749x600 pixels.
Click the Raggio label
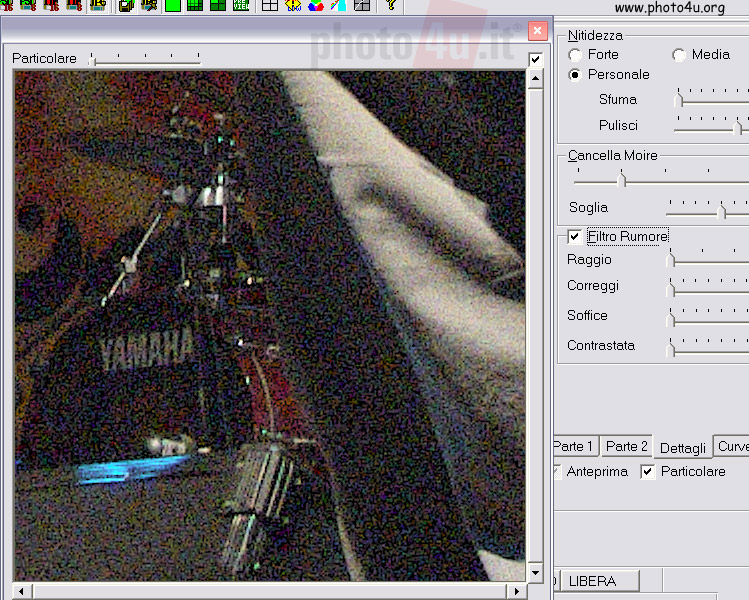pos(589,259)
